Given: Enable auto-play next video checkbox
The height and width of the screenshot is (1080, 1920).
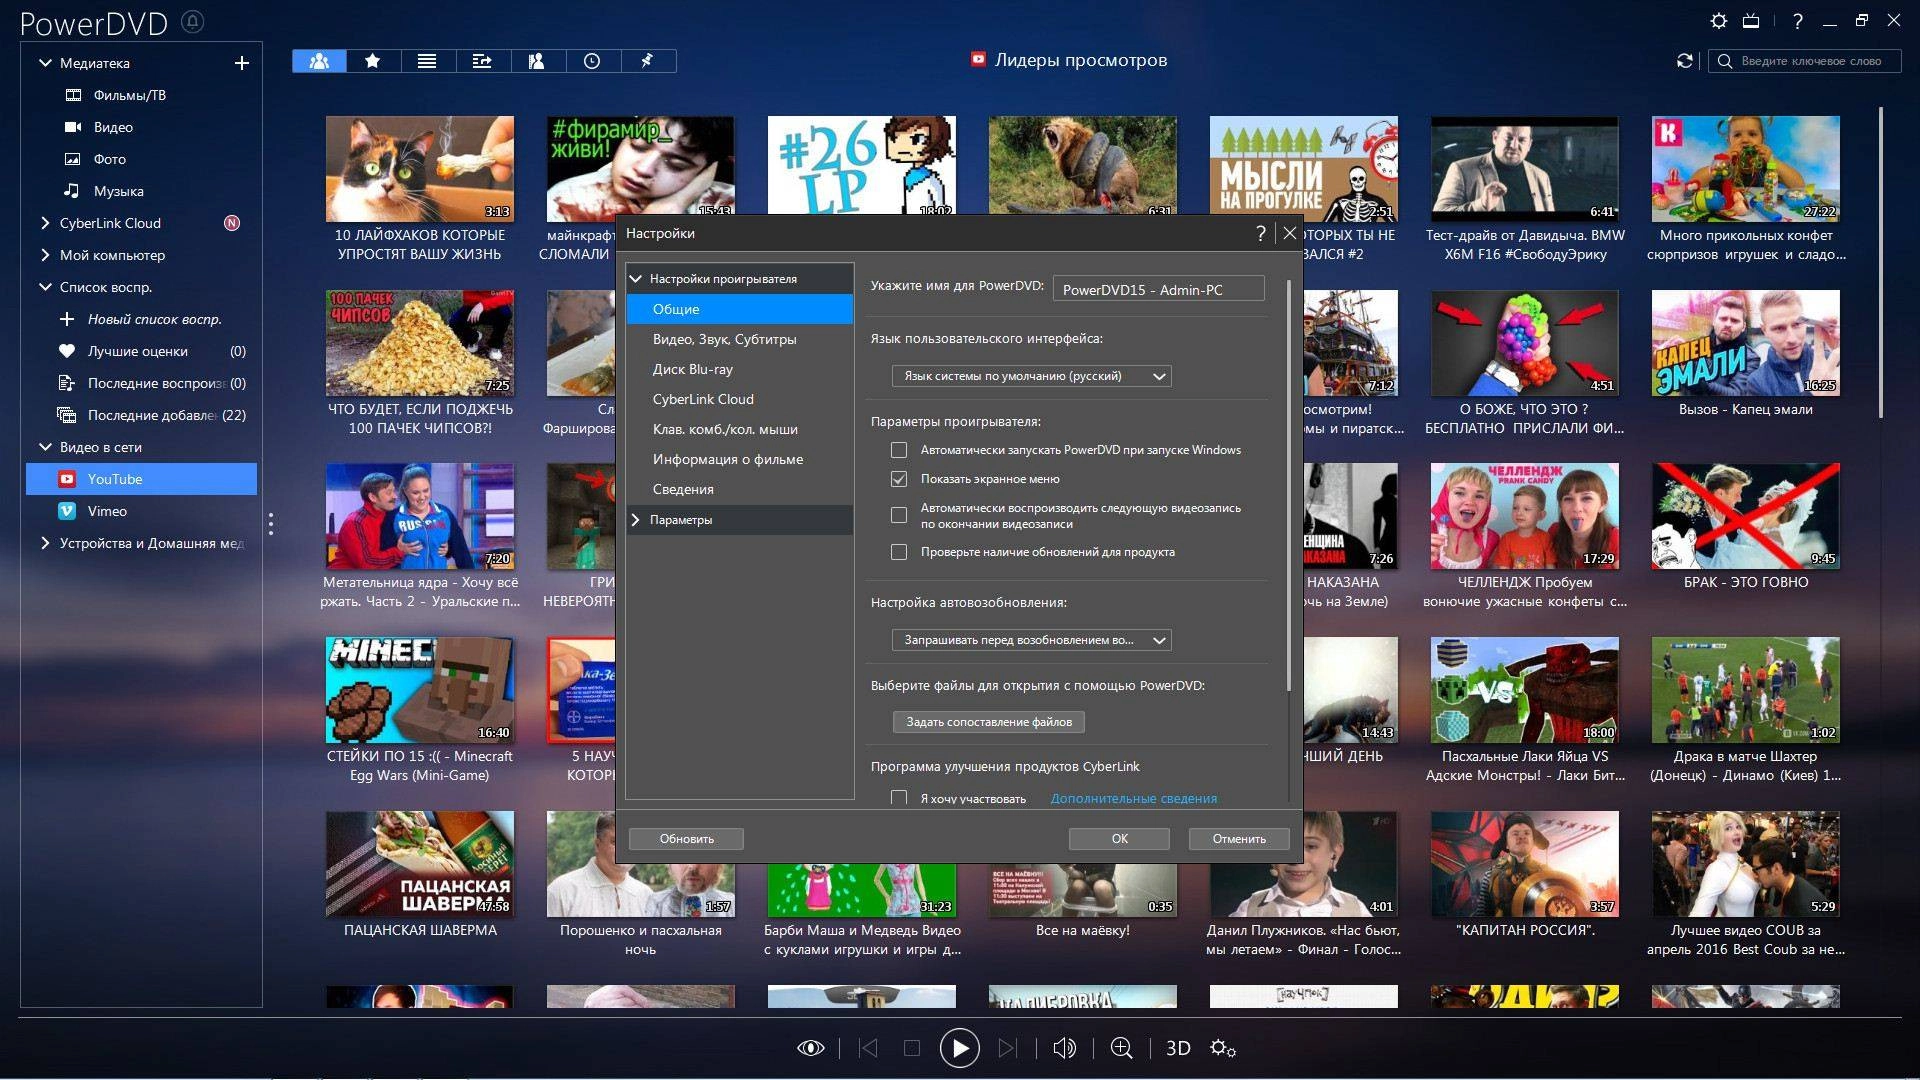Looking at the screenshot, I should pyautogui.click(x=899, y=515).
